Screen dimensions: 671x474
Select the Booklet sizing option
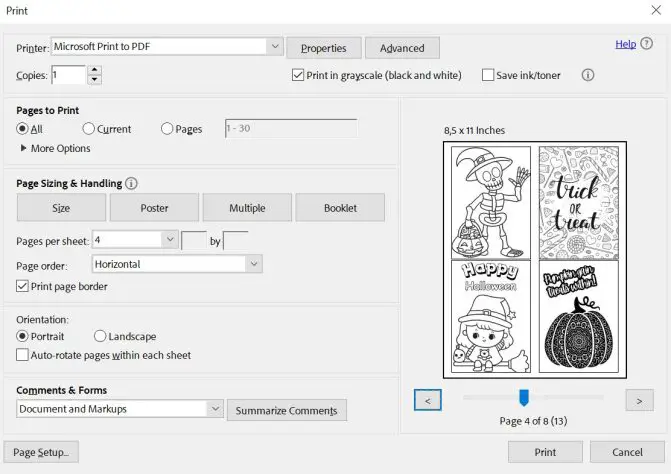[x=340, y=208]
